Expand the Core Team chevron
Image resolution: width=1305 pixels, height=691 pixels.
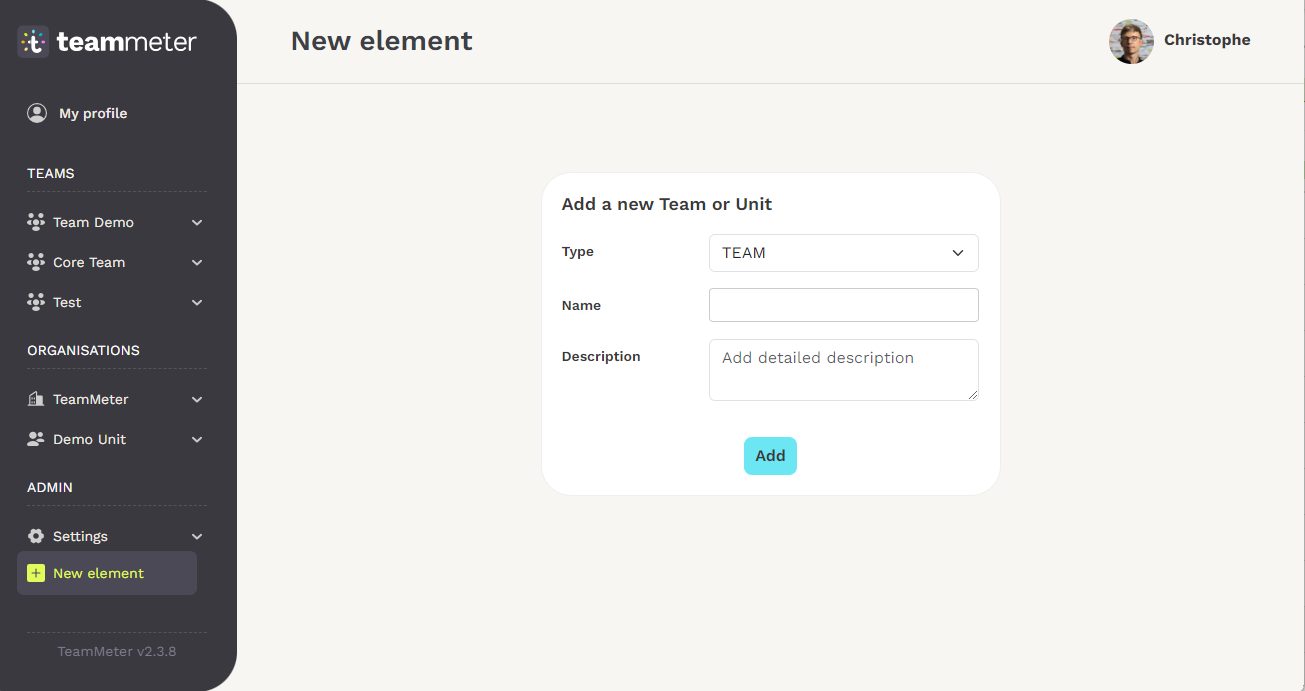tap(197, 262)
